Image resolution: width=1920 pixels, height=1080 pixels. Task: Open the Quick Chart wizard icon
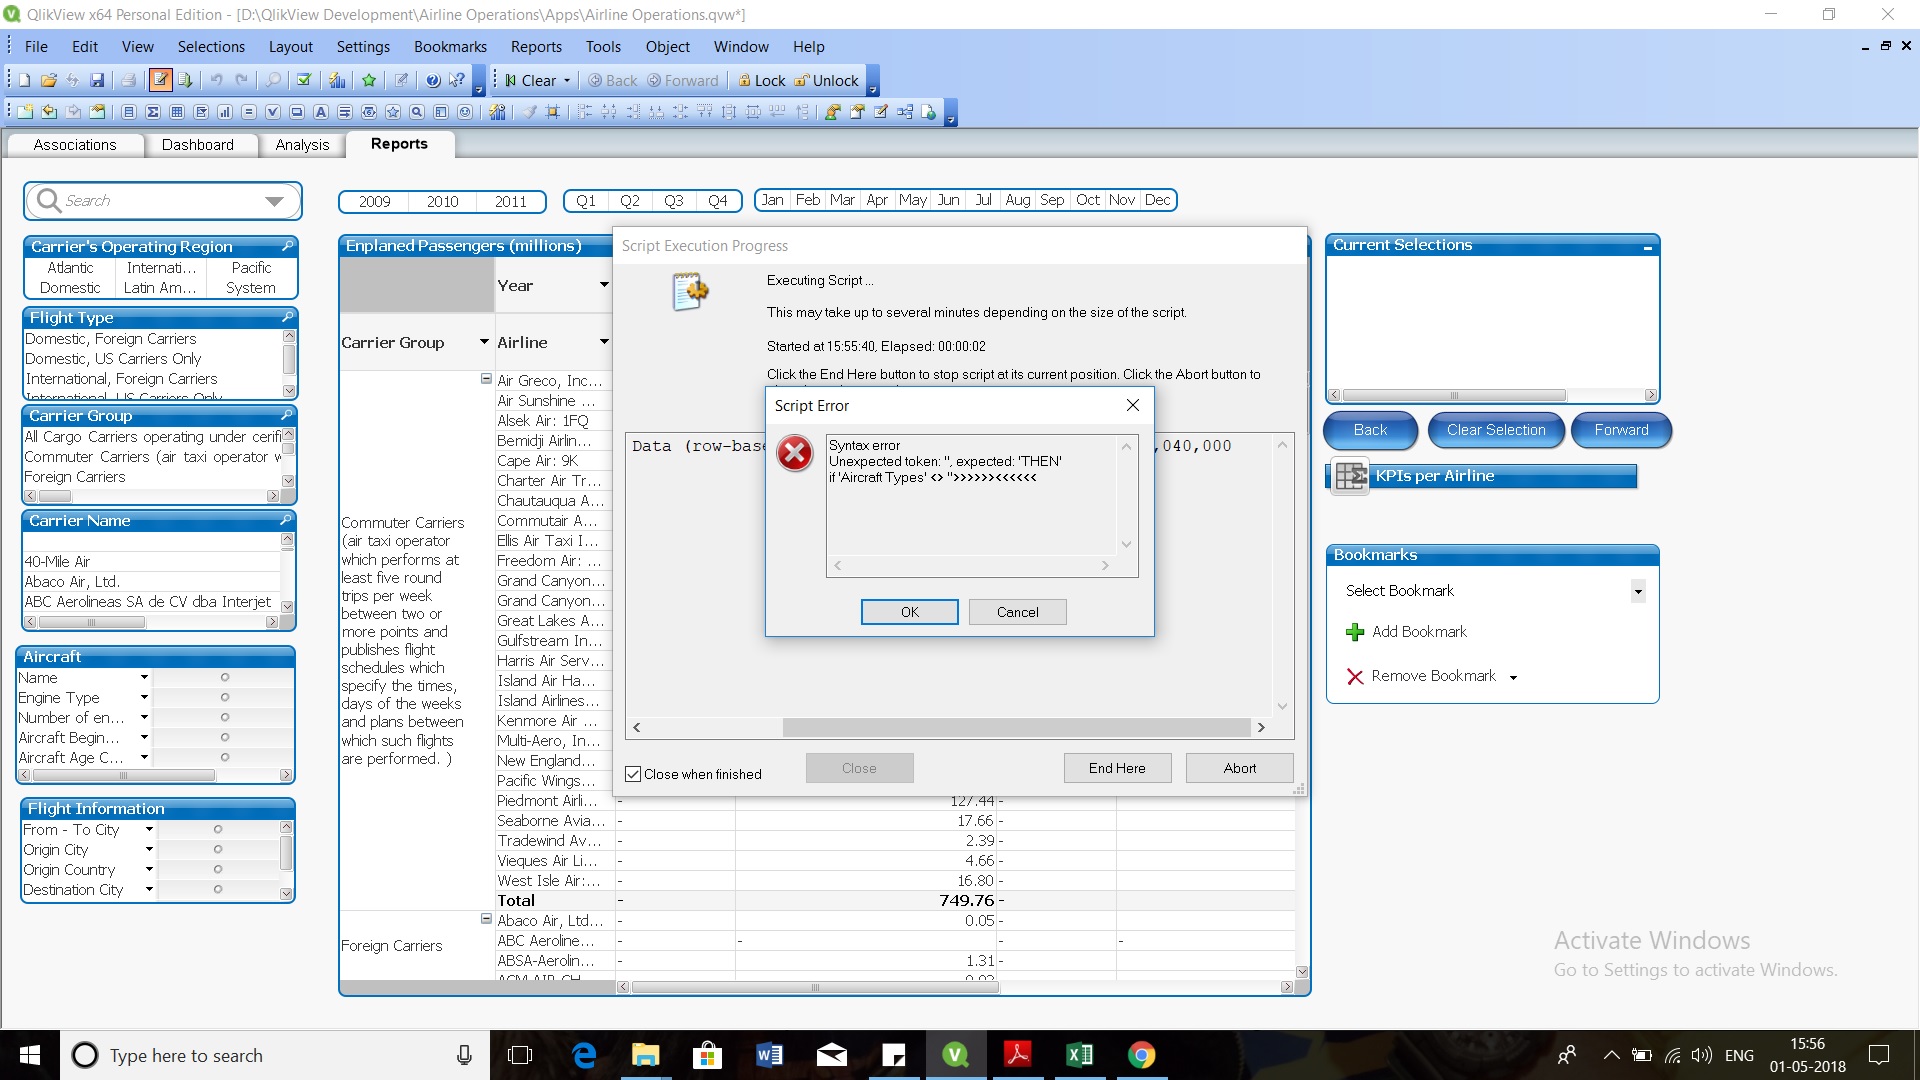(337, 81)
